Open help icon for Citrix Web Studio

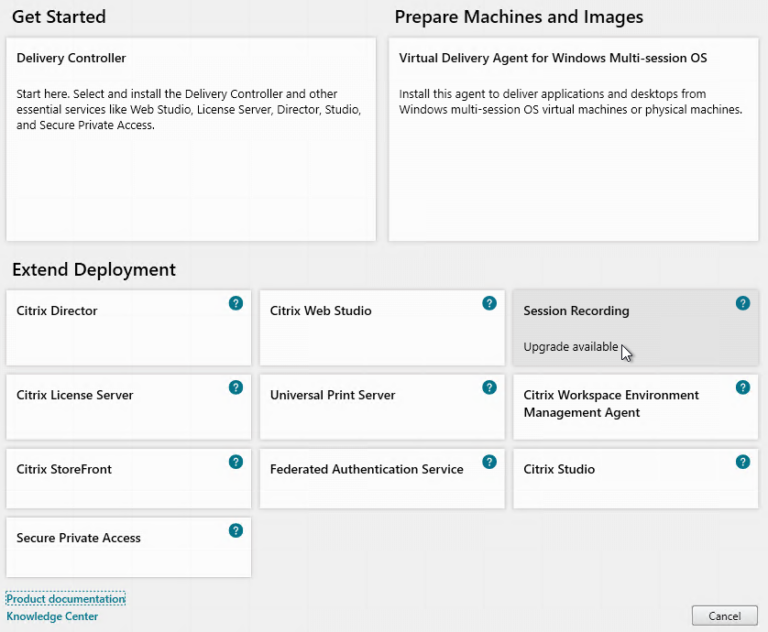[x=489, y=303]
